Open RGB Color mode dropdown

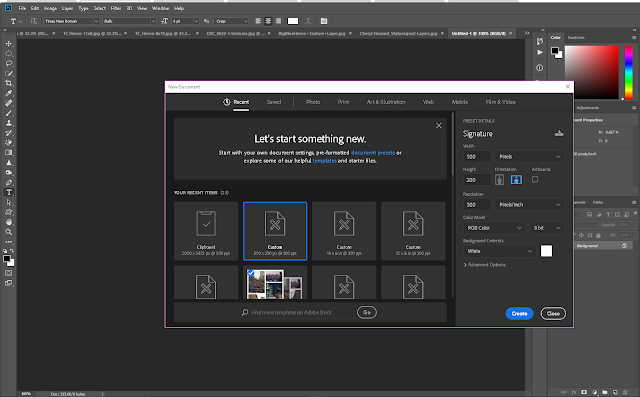tap(494, 228)
